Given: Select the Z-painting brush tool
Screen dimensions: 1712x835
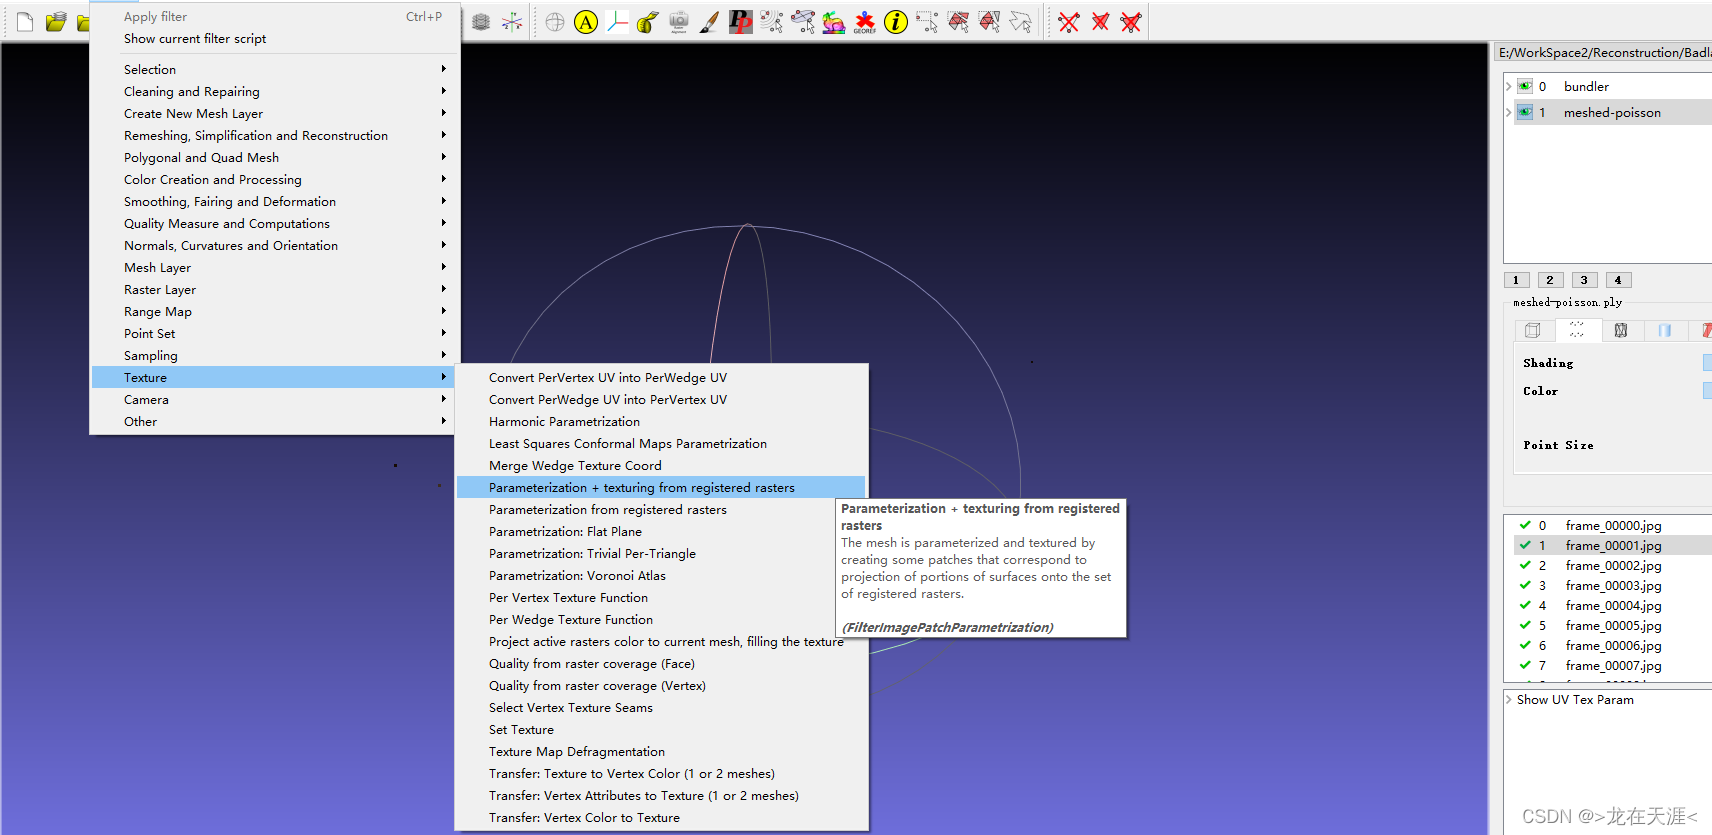Looking at the screenshot, I should click(709, 22).
